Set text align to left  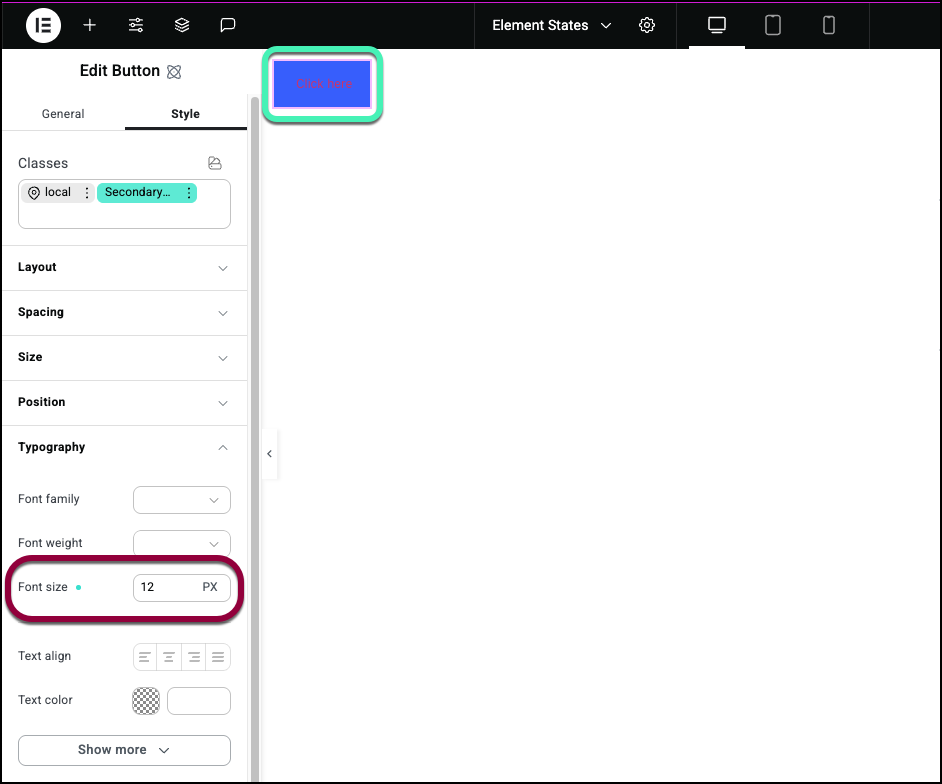[x=146, y=657]
